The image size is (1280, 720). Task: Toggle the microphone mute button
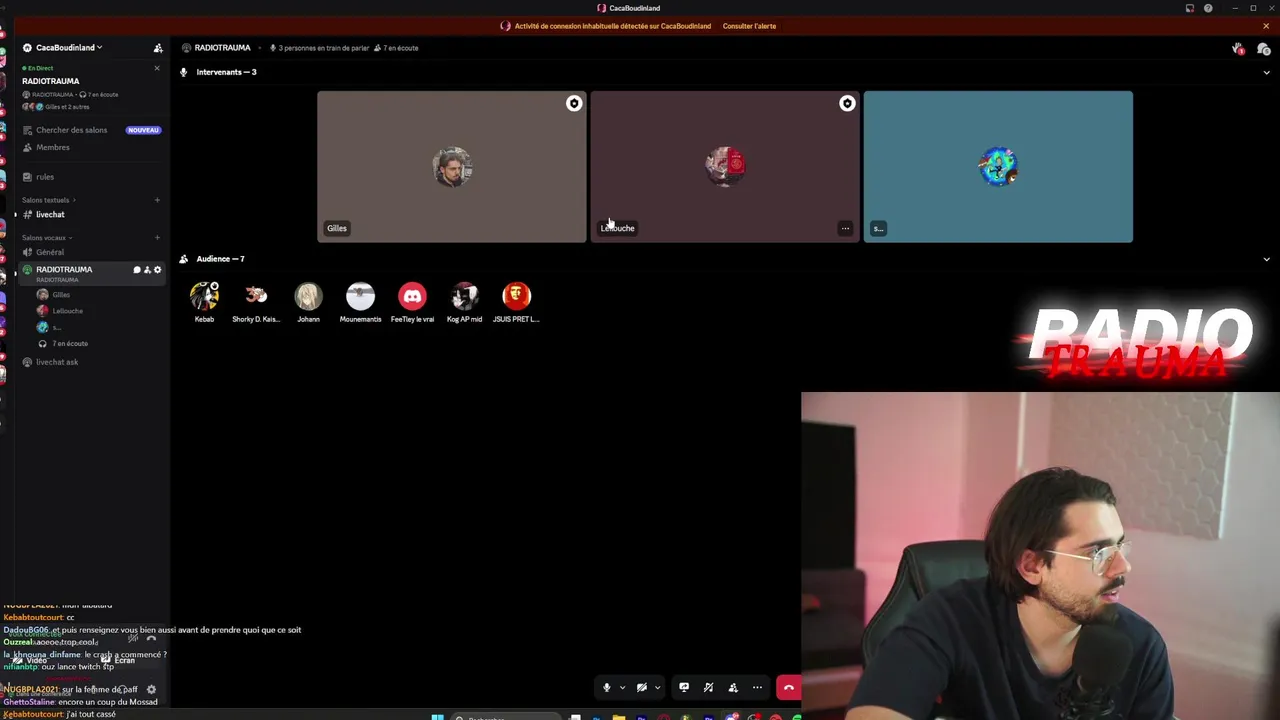point(606,688)
